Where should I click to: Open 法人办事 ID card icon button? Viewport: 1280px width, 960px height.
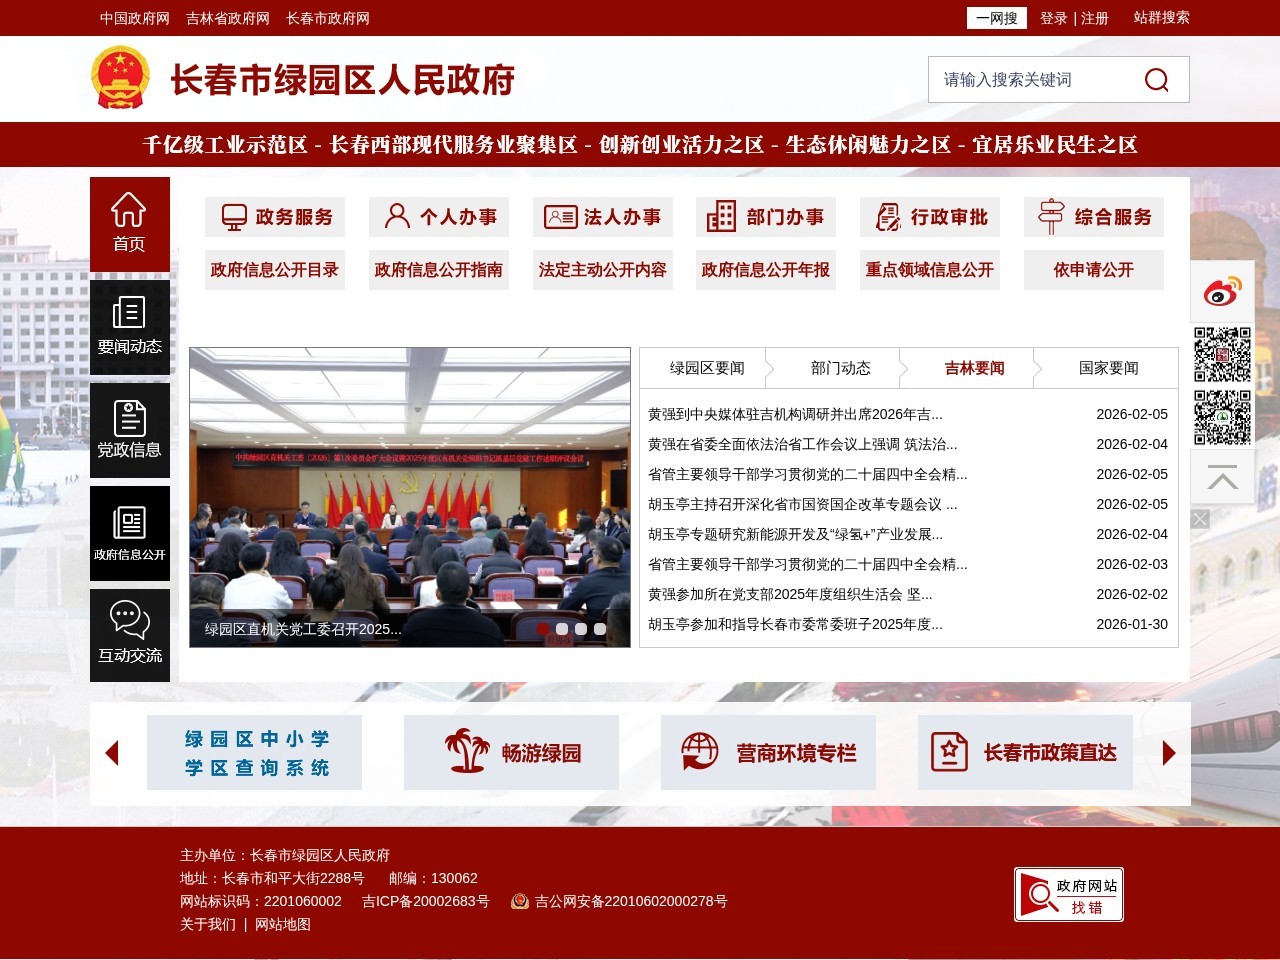pyautogui.click(x=603, y=217)
